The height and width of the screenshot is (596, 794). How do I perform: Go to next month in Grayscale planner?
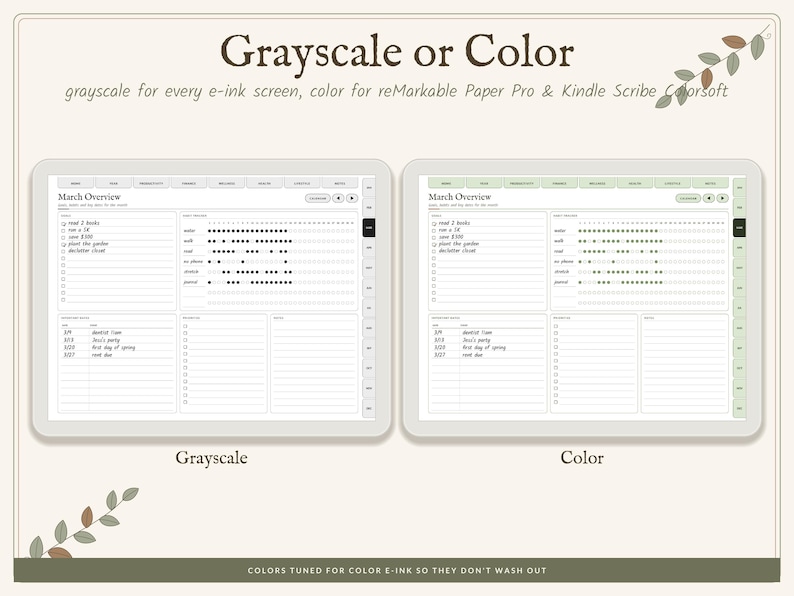(x=352, y=198)
